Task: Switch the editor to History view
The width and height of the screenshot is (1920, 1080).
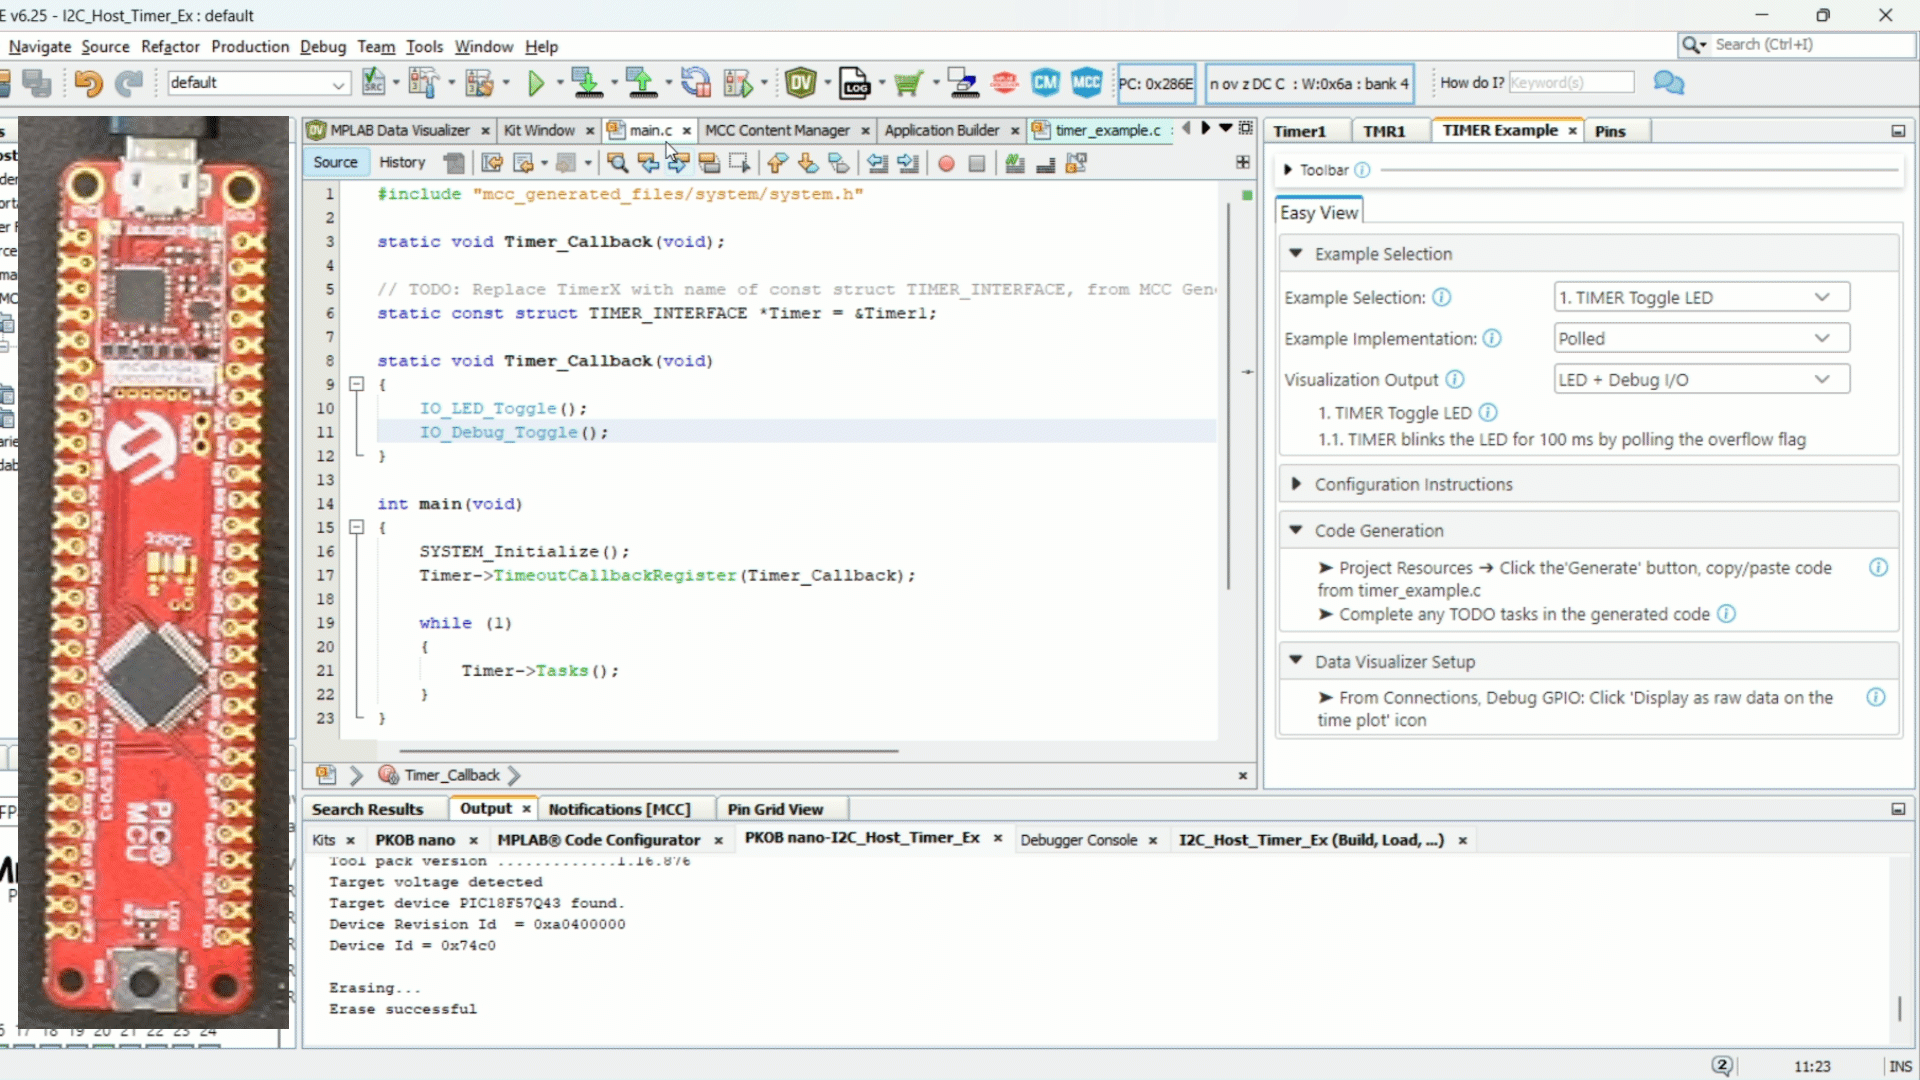Action: click(x=402, y=162)
